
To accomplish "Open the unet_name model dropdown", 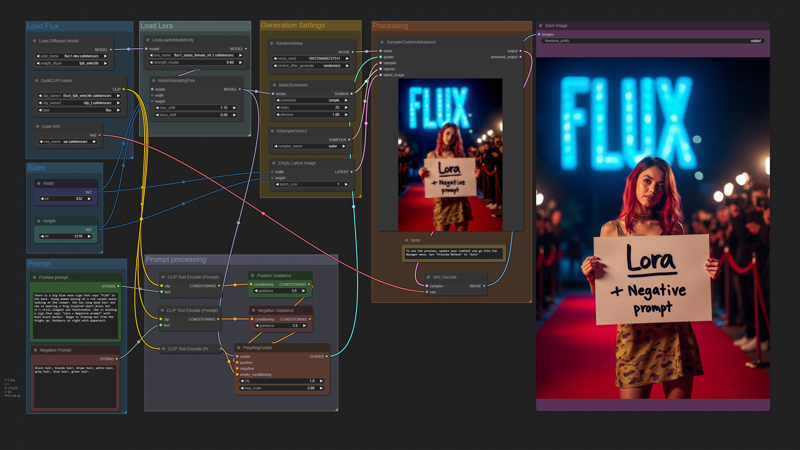I will click(72, 56).
